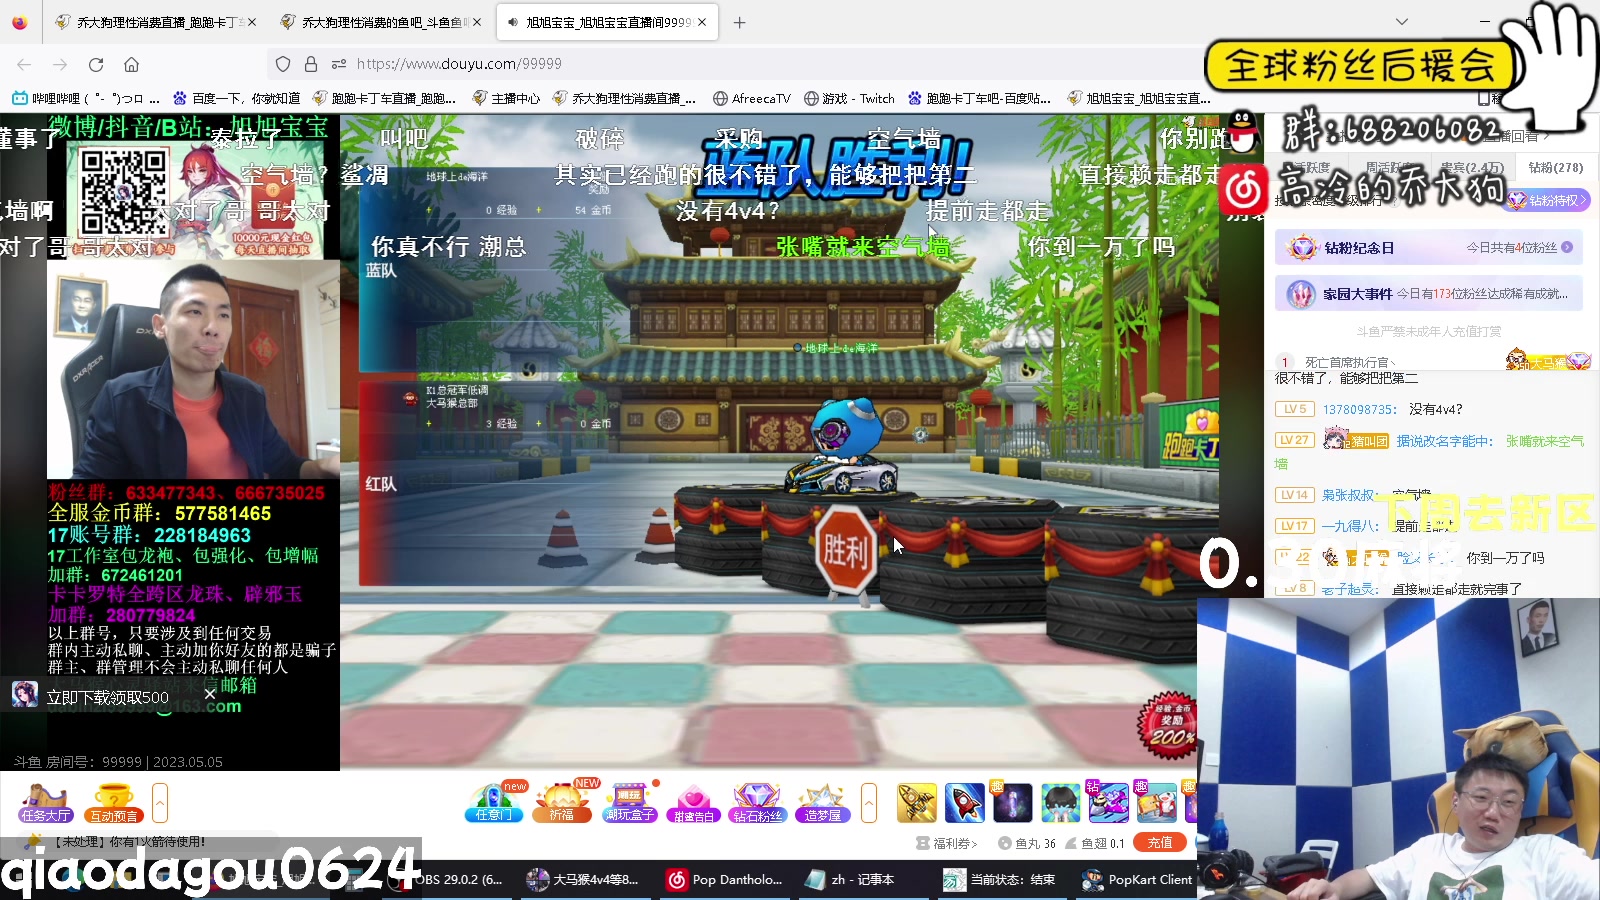Click the 大马猴4v4 taskbar item

pyautogui.click(x=585, y=880)
